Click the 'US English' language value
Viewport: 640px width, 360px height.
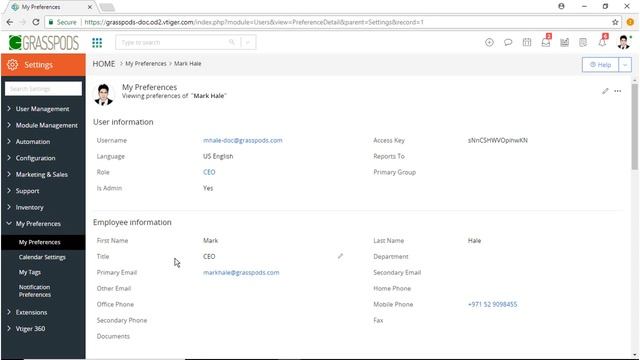(218, 156)
